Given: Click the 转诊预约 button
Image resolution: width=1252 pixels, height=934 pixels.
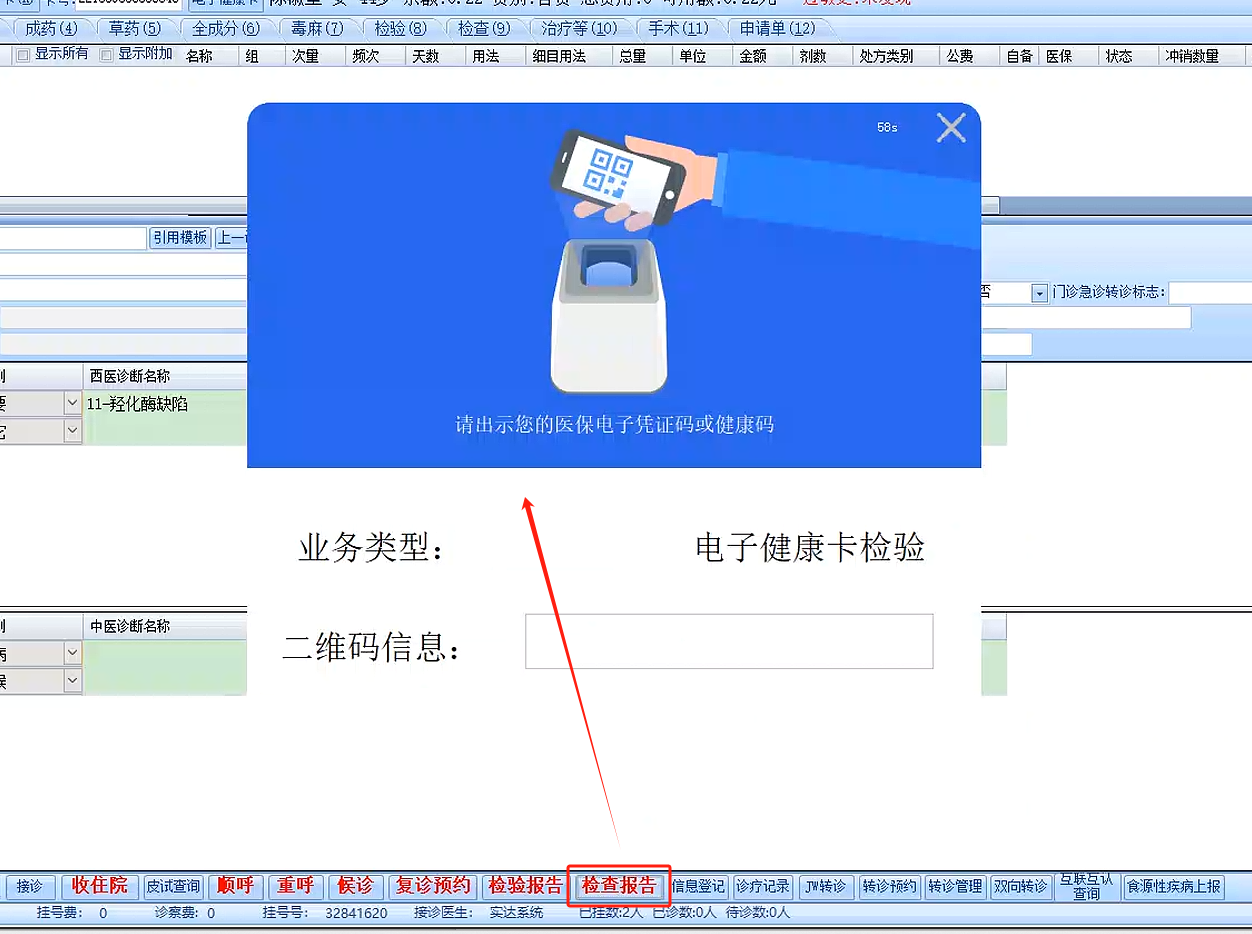Looking at the screenshot, I should [x=889, y=886].
